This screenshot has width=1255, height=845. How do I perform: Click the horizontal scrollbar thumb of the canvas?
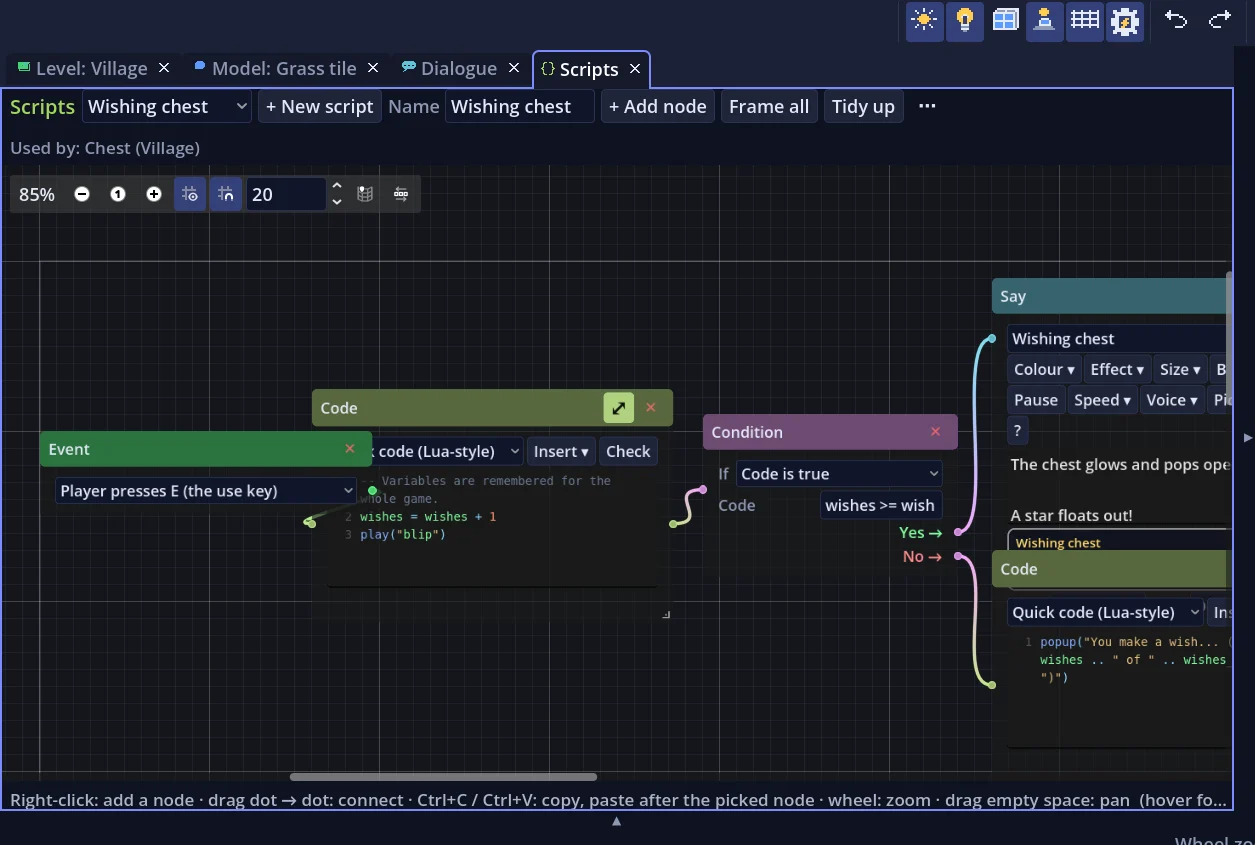pyautogui.click(x=443, y=777)
